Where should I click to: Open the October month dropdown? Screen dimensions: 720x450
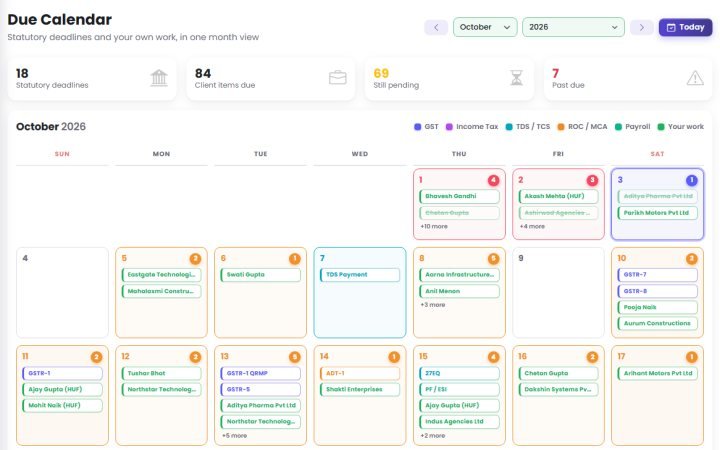485,27
